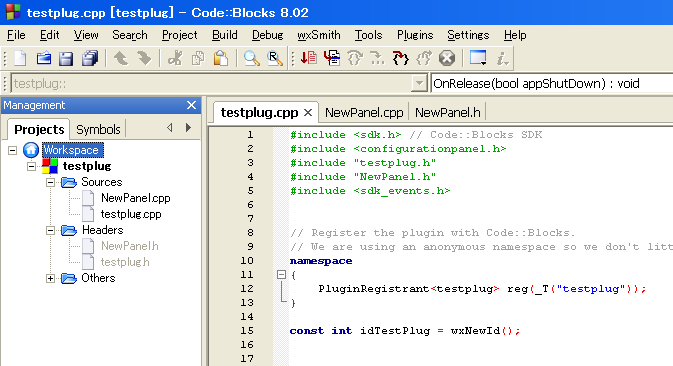The image size is (673, 366).
Task: Click the Replace toolbar icon
Action: click(x=275, y=58)
